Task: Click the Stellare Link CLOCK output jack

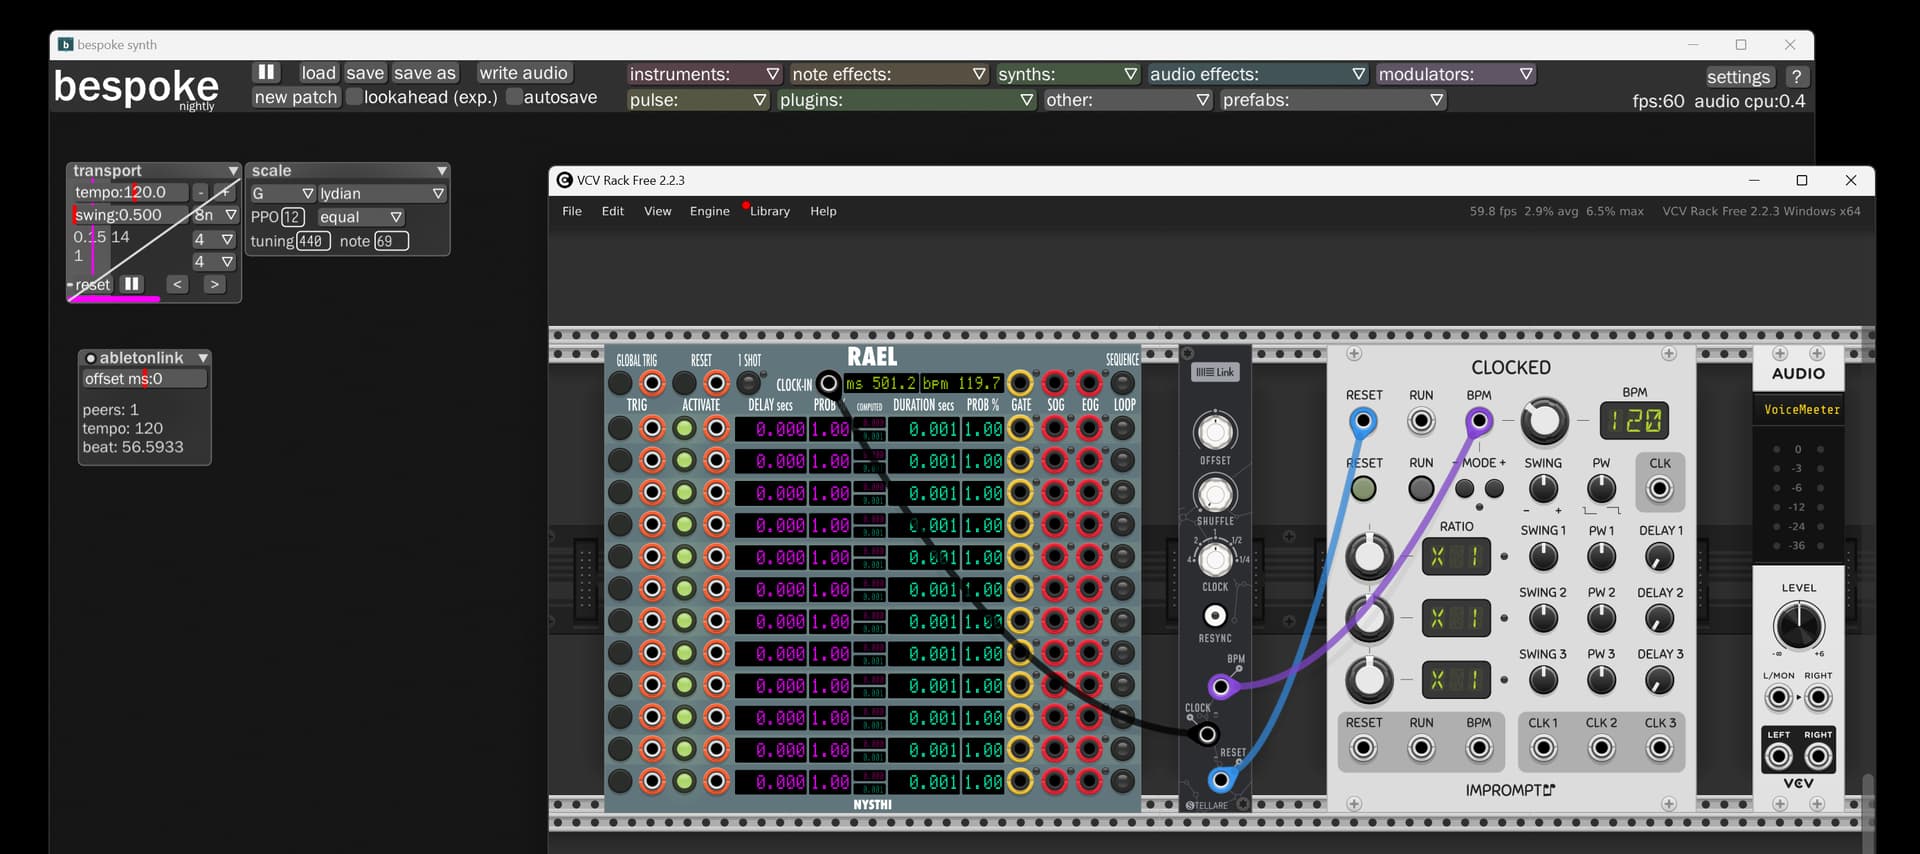Action: [1208, 735]
